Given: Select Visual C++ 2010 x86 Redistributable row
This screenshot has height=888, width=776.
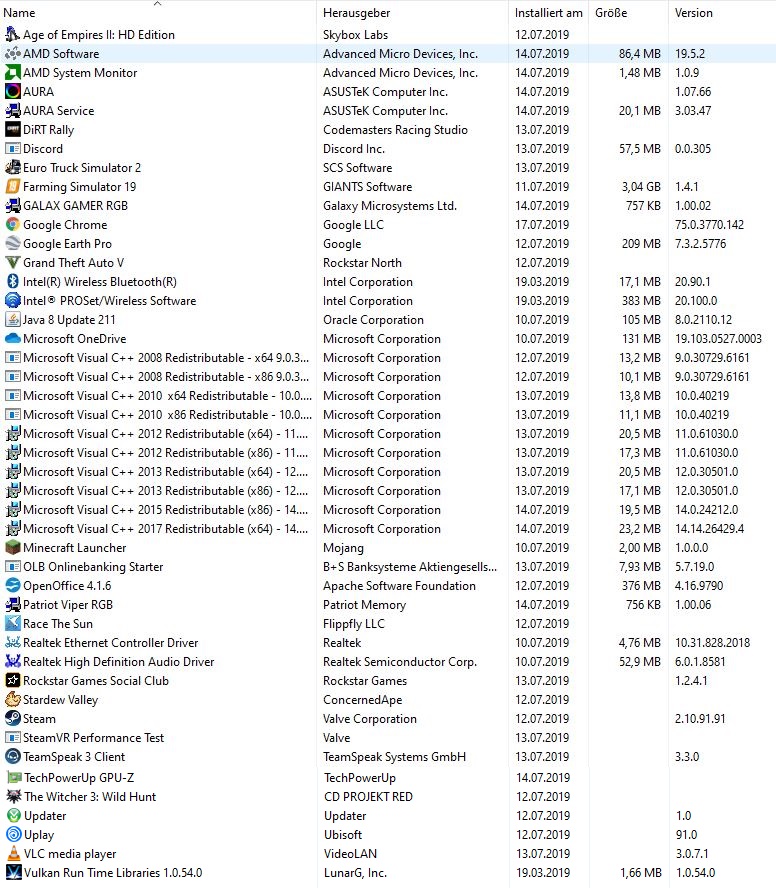Looking at the screenshot, I should coord(388,415).
